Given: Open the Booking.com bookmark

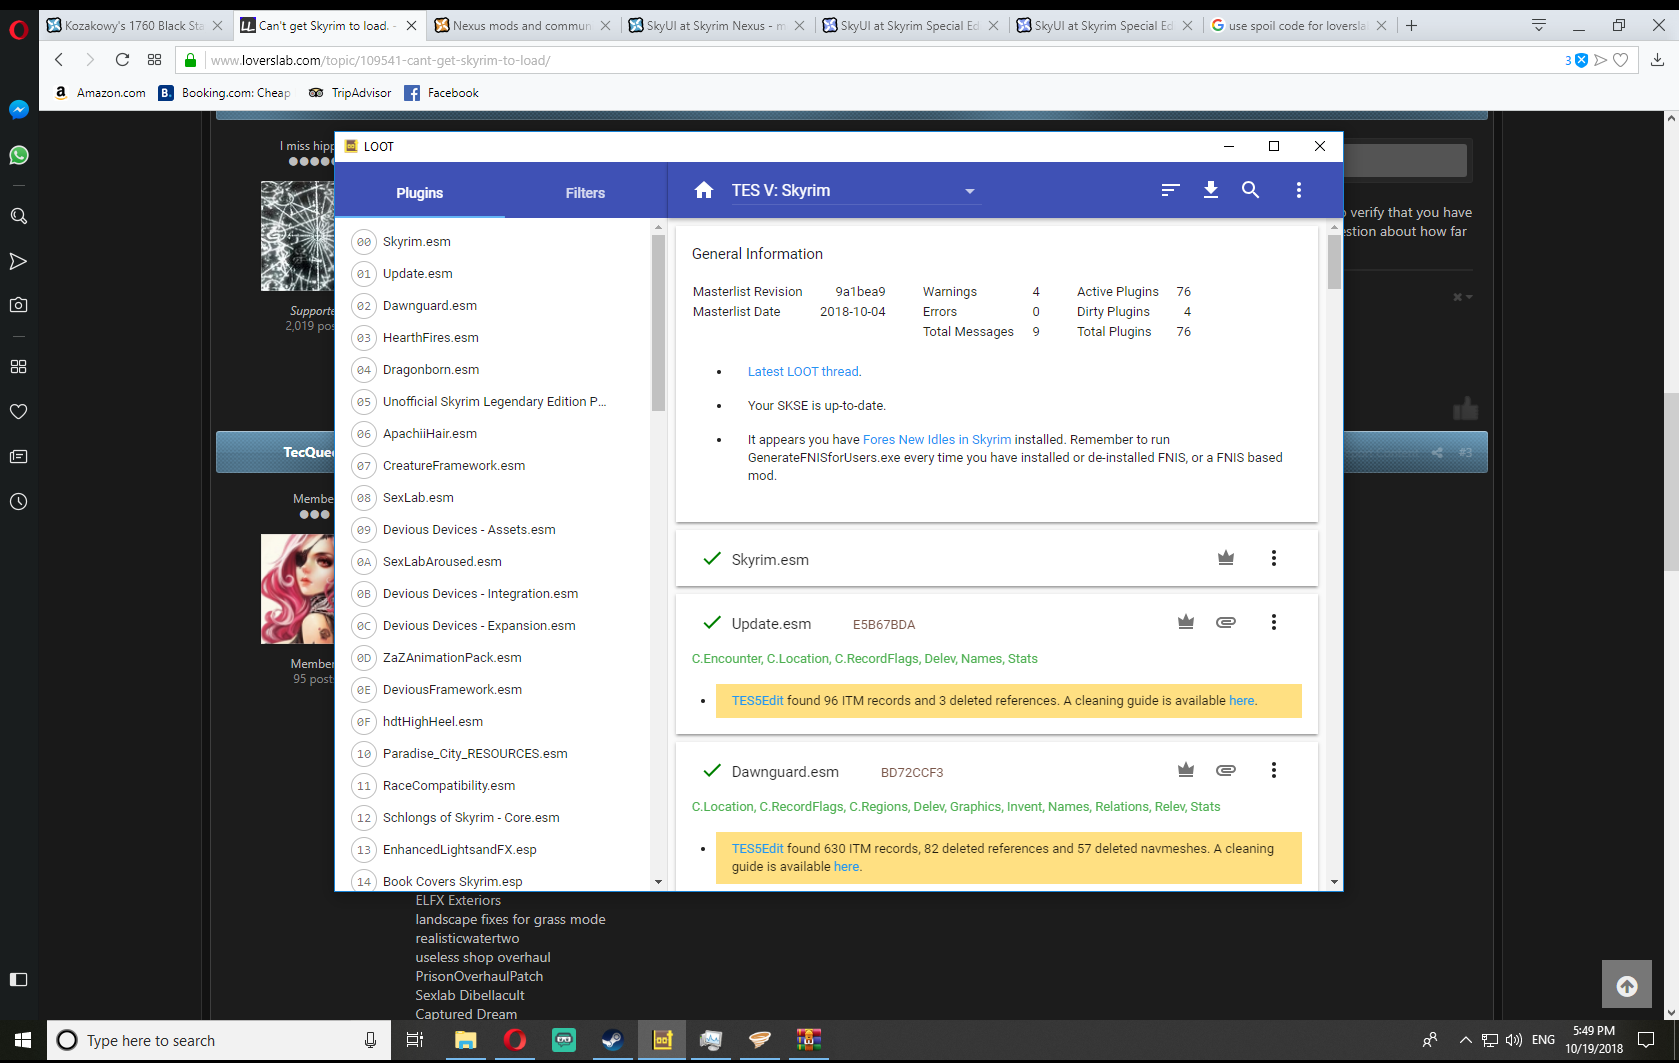Looking at the screenshot, I should (x=225, y=93).
